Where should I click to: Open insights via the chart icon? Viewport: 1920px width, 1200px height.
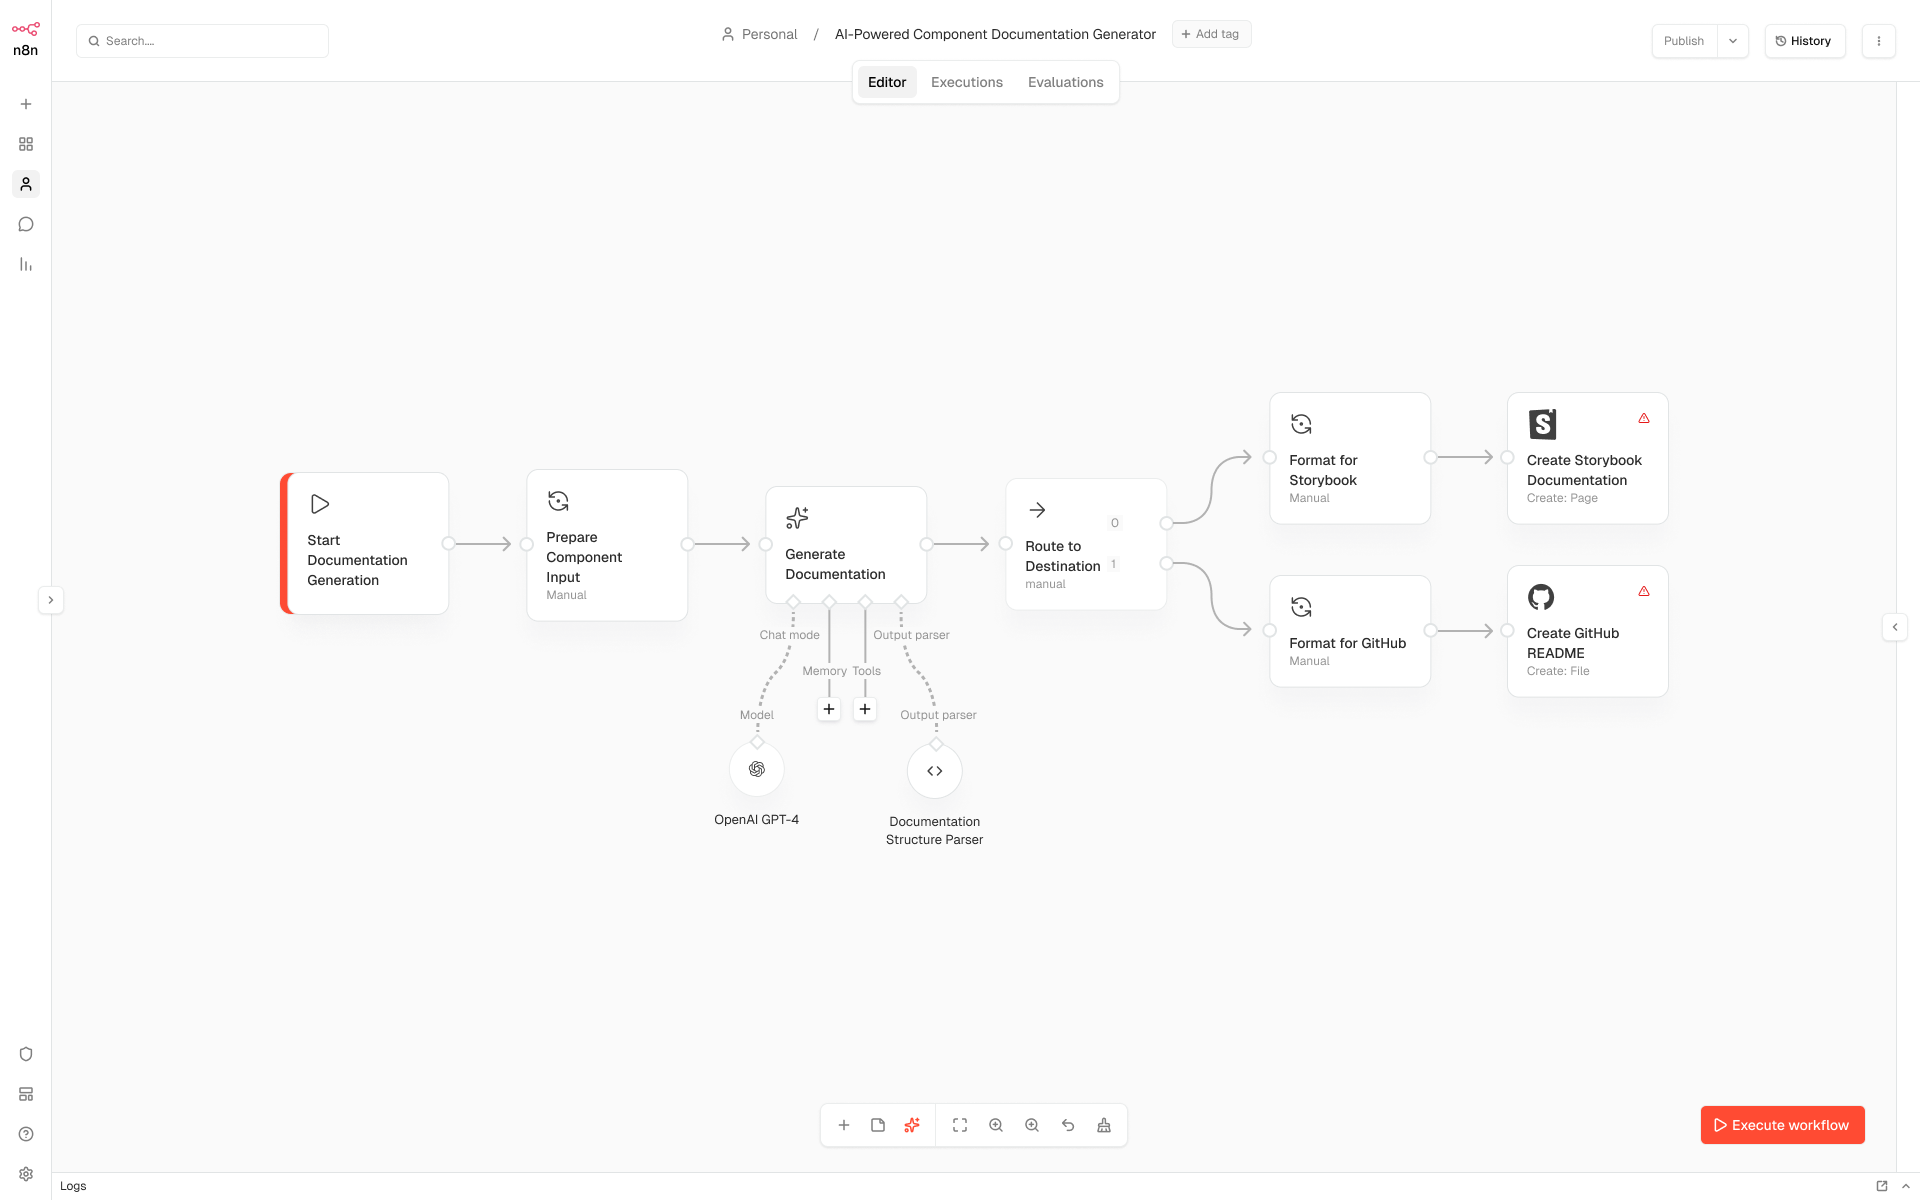coord(26,264)
